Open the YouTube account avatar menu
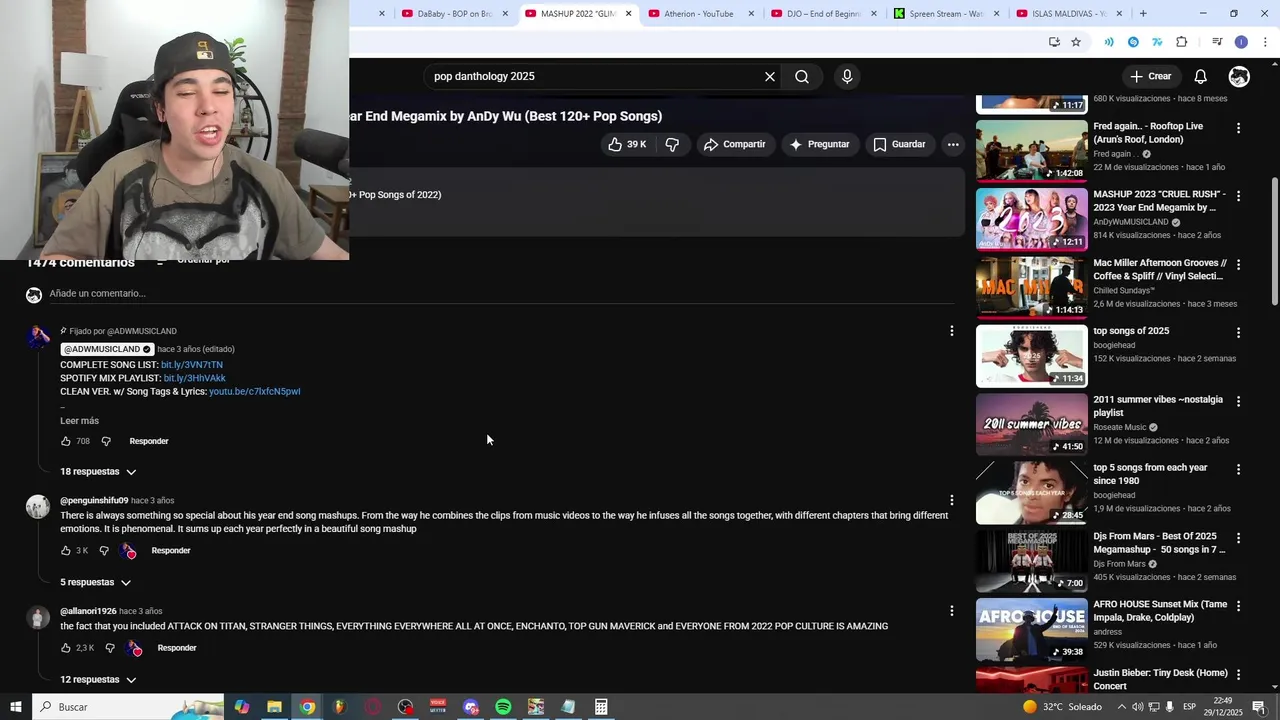Viewport: 1280px width, 720px height. [x=1239, y=76]
